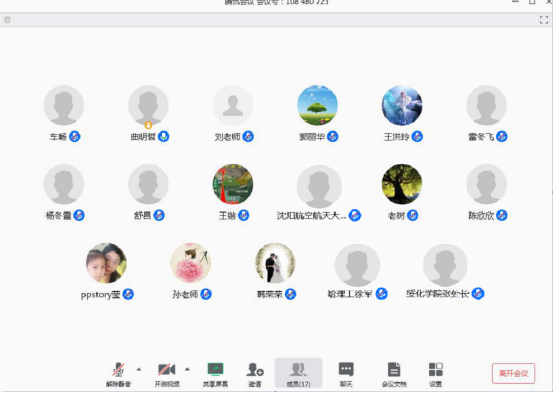This screenshot has width=554, height=393.
Task: Click the muted mic icon beside 绥化学院张处长
Action: click(478, 293)
